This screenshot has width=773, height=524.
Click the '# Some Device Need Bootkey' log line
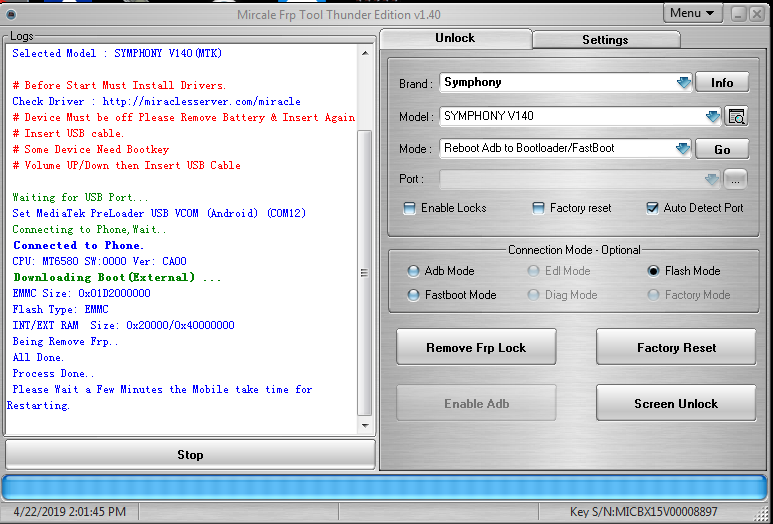[x=91, y=149]
